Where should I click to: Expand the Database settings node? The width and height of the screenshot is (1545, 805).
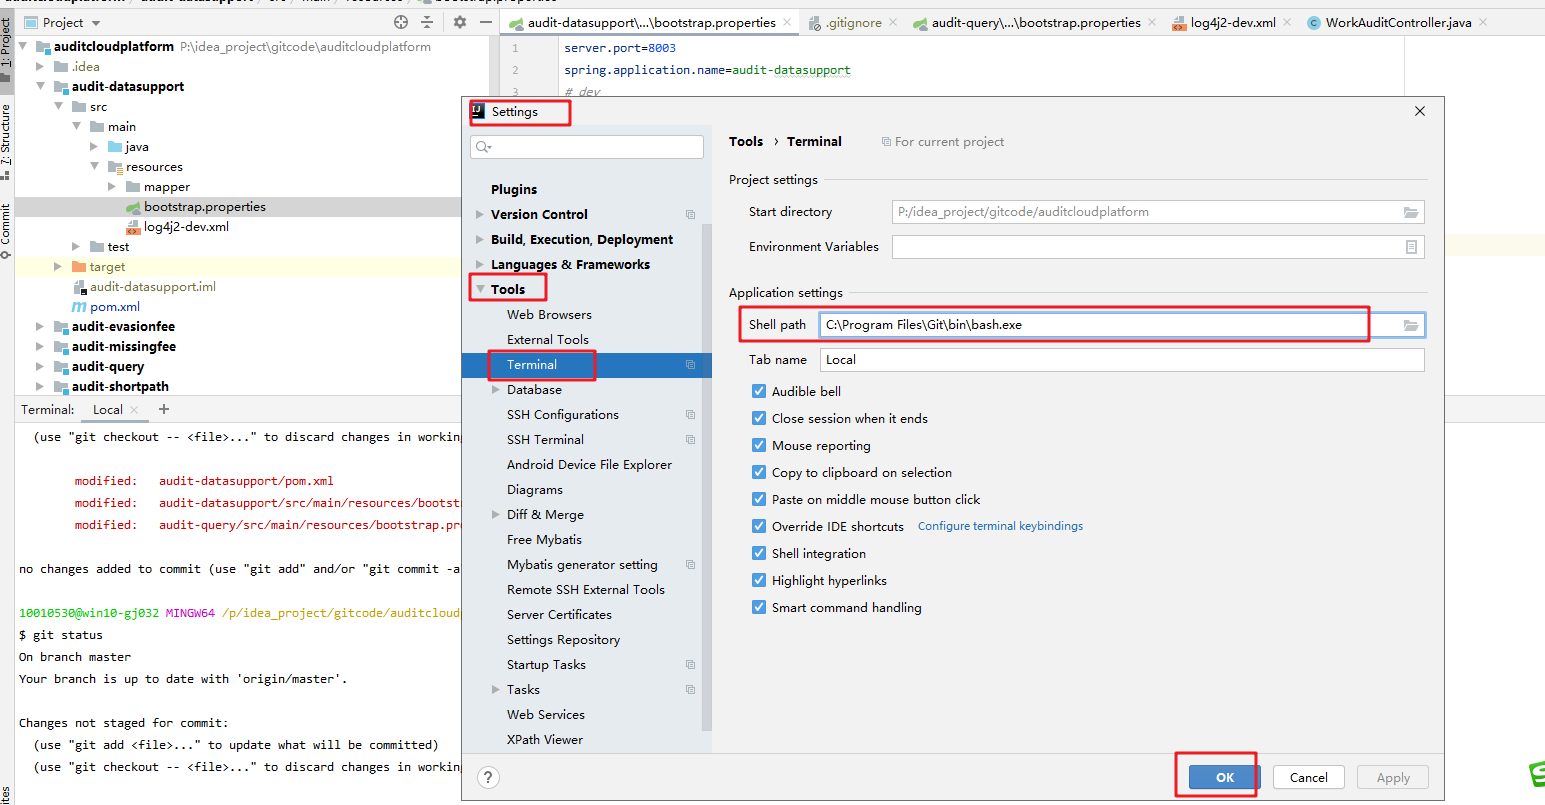pyautogui.click(x=496, y=390)
